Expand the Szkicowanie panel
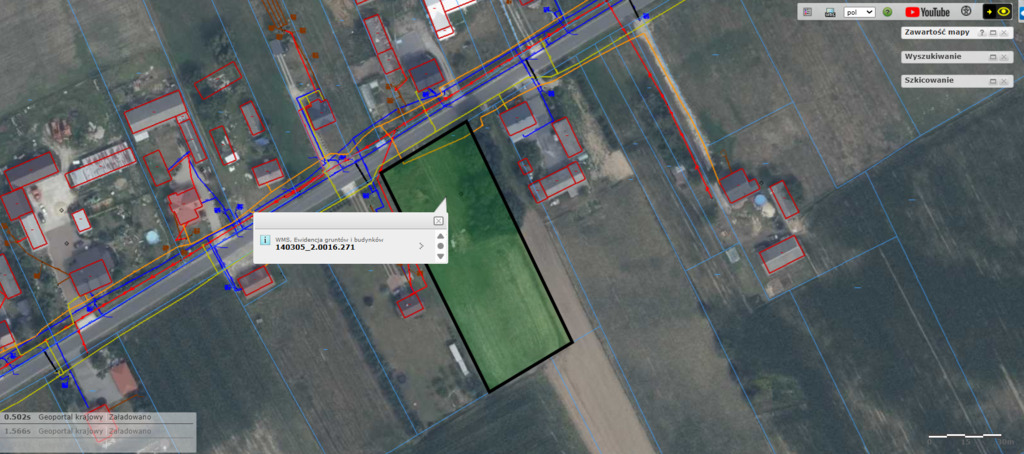 click(992, 81)
